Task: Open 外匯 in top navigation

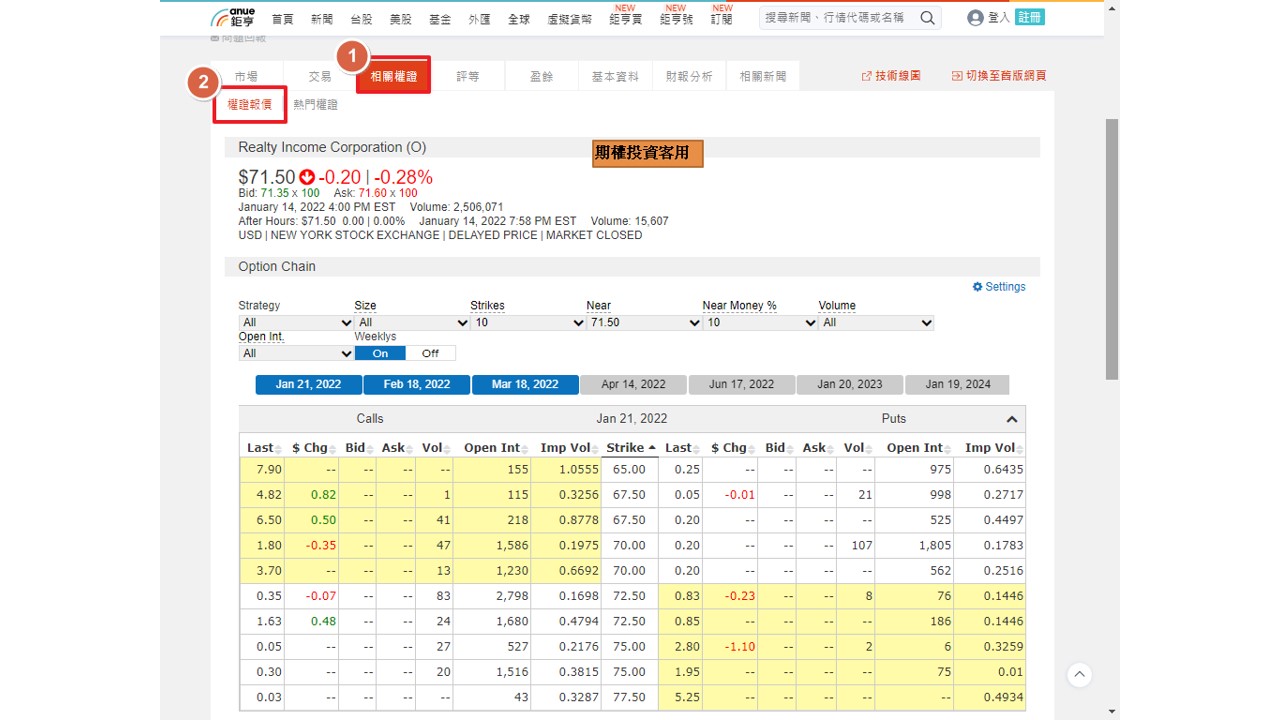Action: 479,19
